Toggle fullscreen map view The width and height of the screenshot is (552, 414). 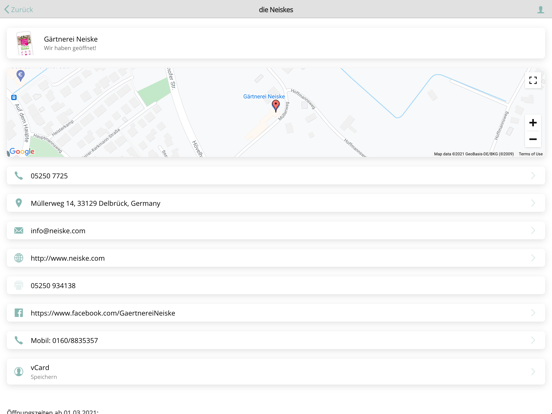pos(533,80)
